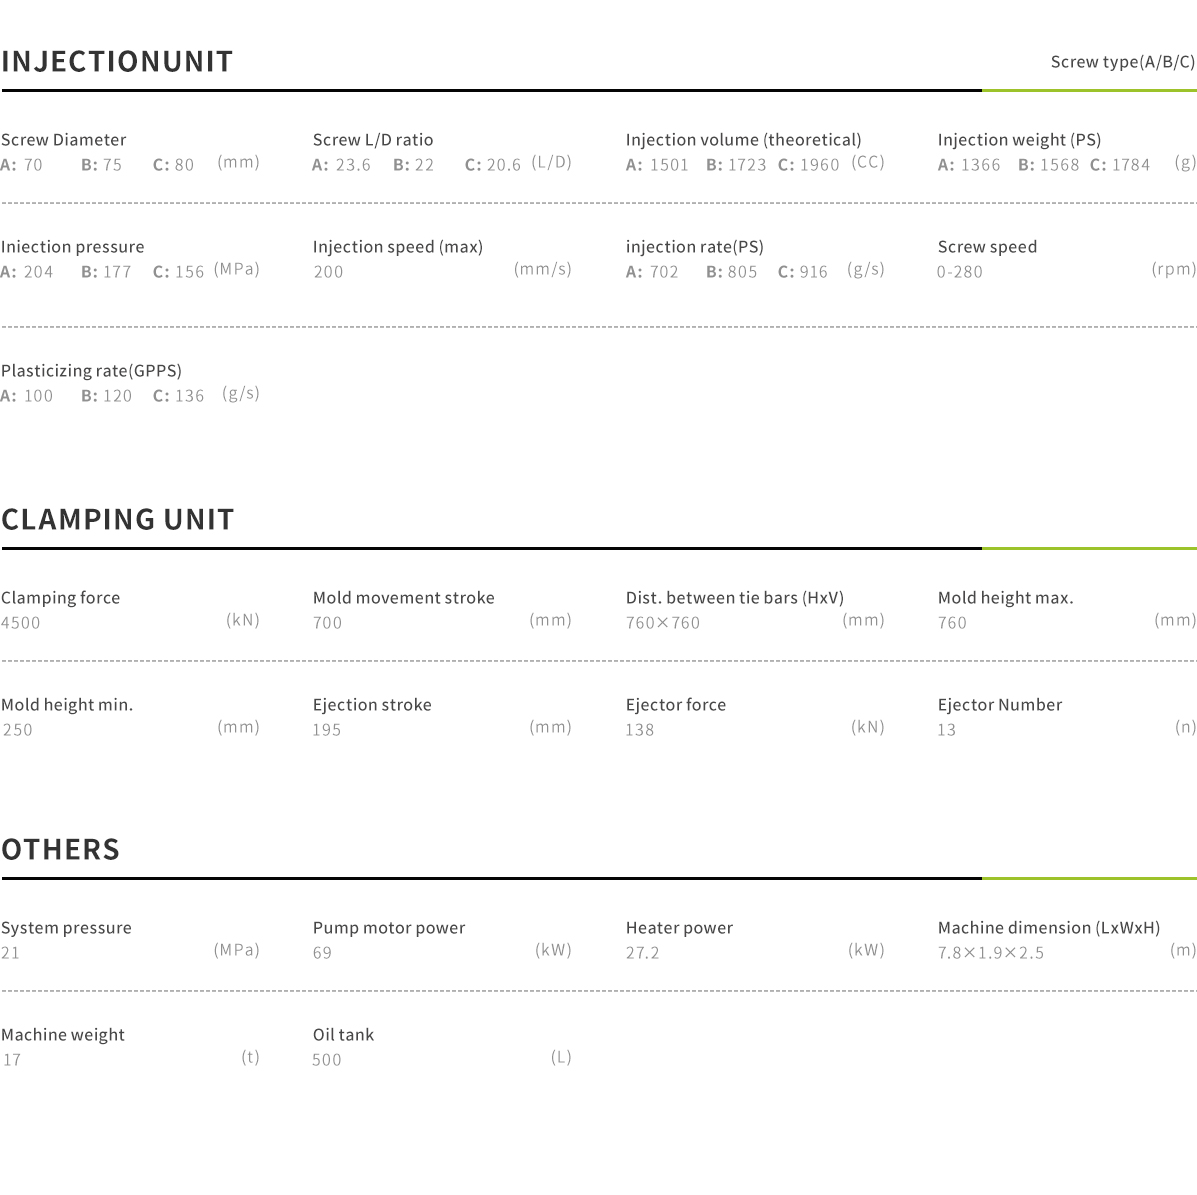Click the tie bars distance value 760×760
The image size is (1197, 1195).
663,623
